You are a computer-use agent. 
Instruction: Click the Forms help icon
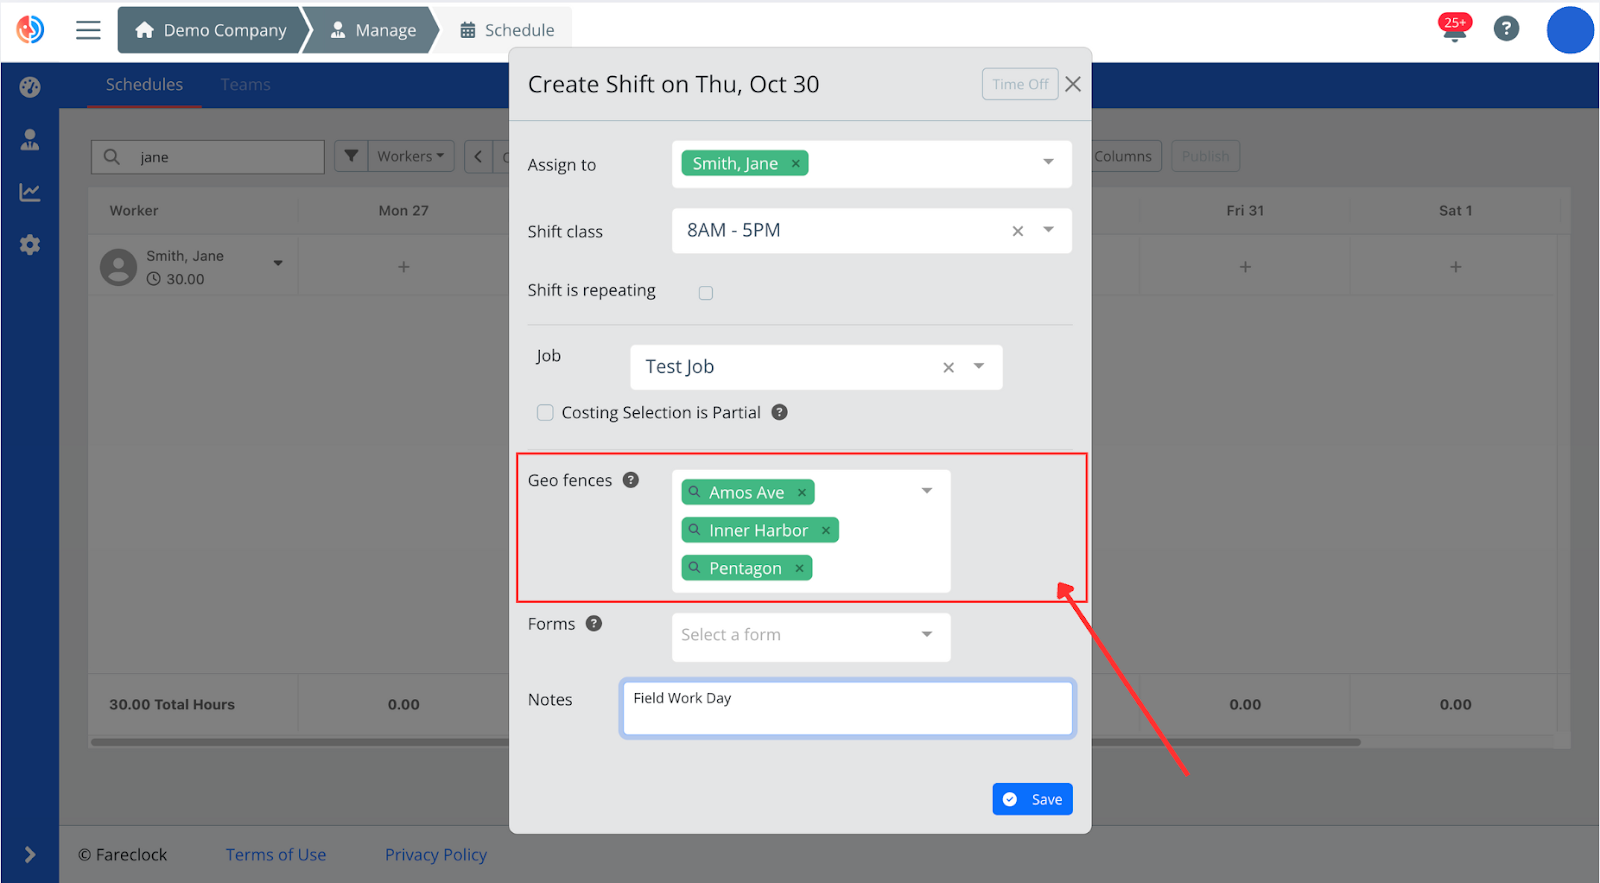[594, 624]
